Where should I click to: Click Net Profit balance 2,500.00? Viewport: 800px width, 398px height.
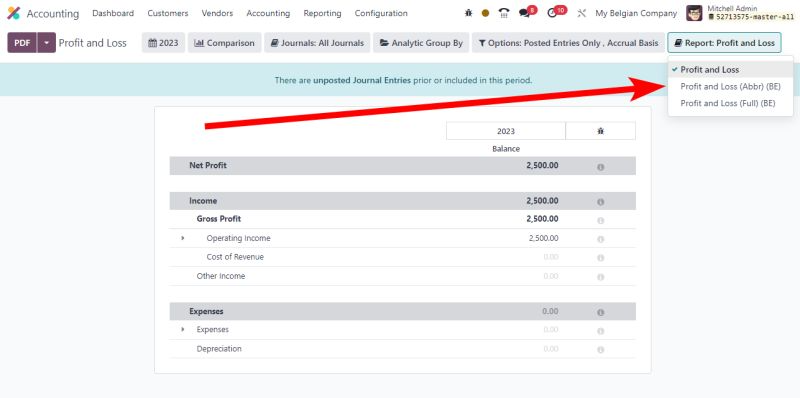pyautogui.click(x=542, y=165)
